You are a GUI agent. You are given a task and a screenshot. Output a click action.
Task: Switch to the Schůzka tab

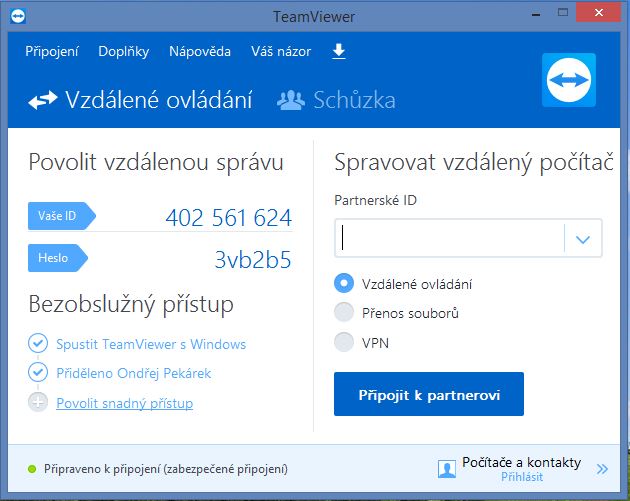coord(336,100)
